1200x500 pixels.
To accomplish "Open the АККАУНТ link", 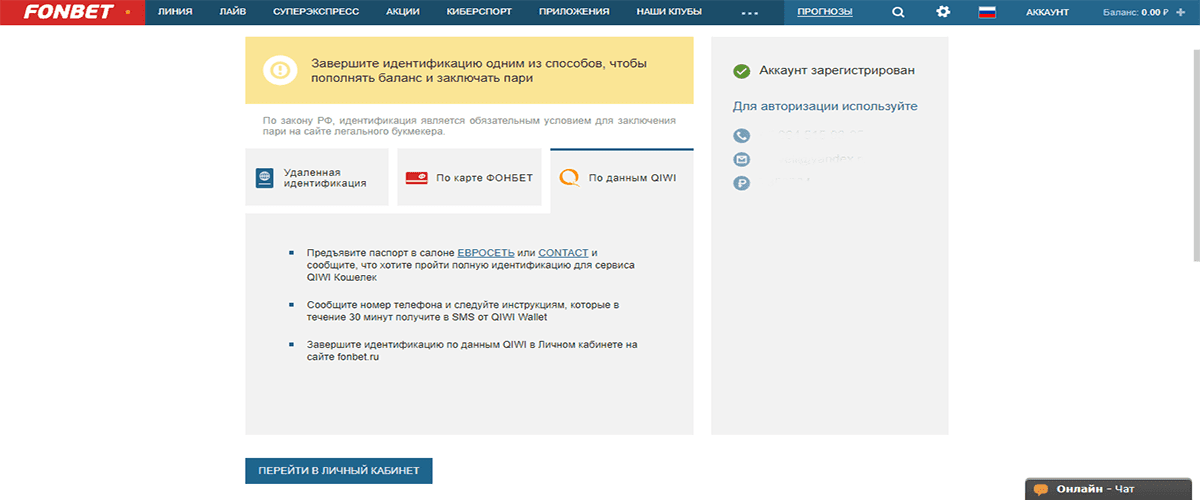I will coord(1047,12).
